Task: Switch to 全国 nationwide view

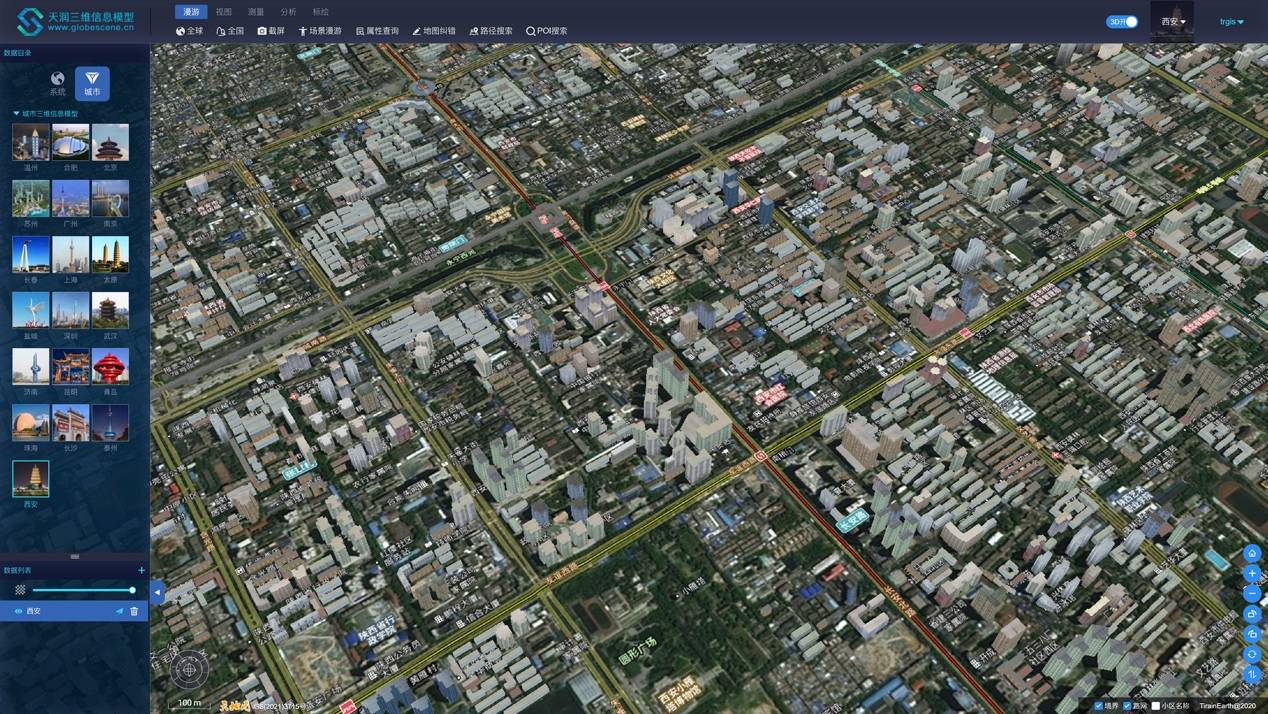Action: pos(230,31)
